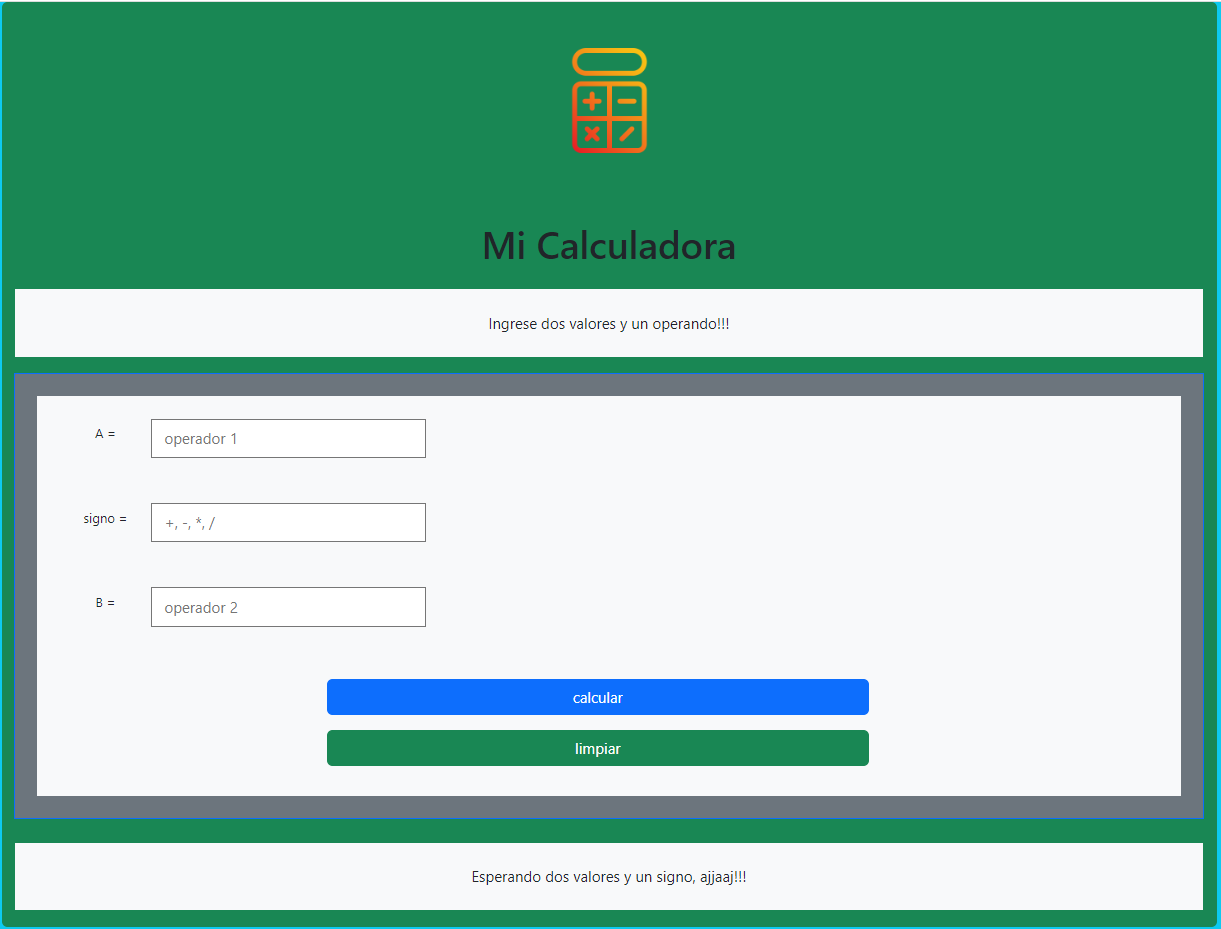Click the green limpiar button
This screenshot has width=1221, height=929.
pyautogui.click(x=598, y=748)
